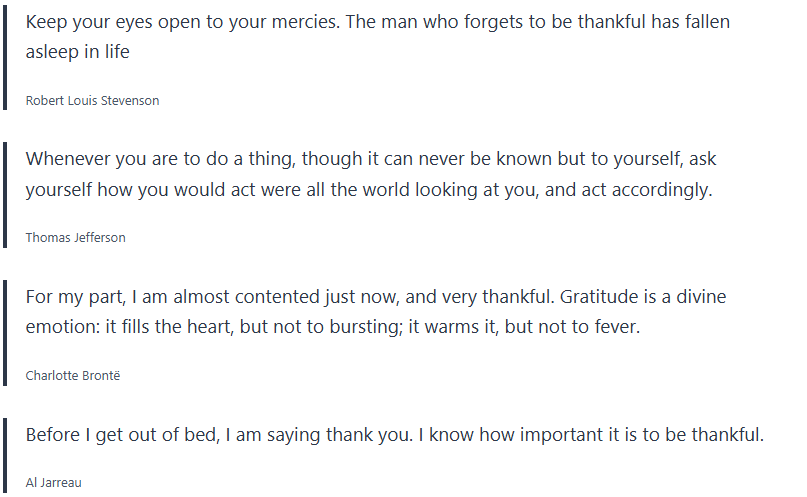This screenshot has width=807, height=497.
Task: Click the left border of the Al Jarreau quote
Action: (x=6, y=455)
